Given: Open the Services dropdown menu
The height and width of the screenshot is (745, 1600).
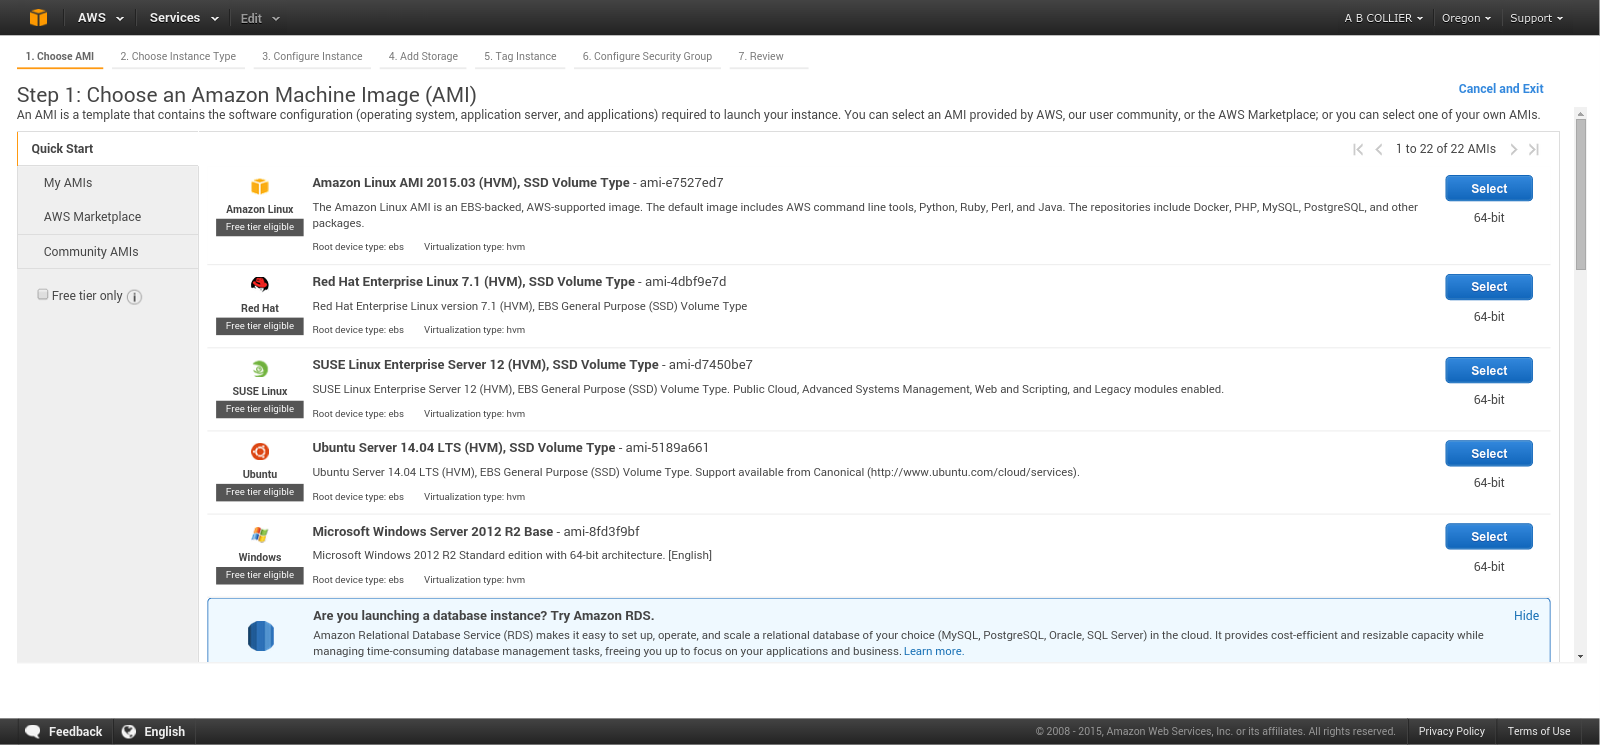Looking at the screenshot, I should coord(184,18).
